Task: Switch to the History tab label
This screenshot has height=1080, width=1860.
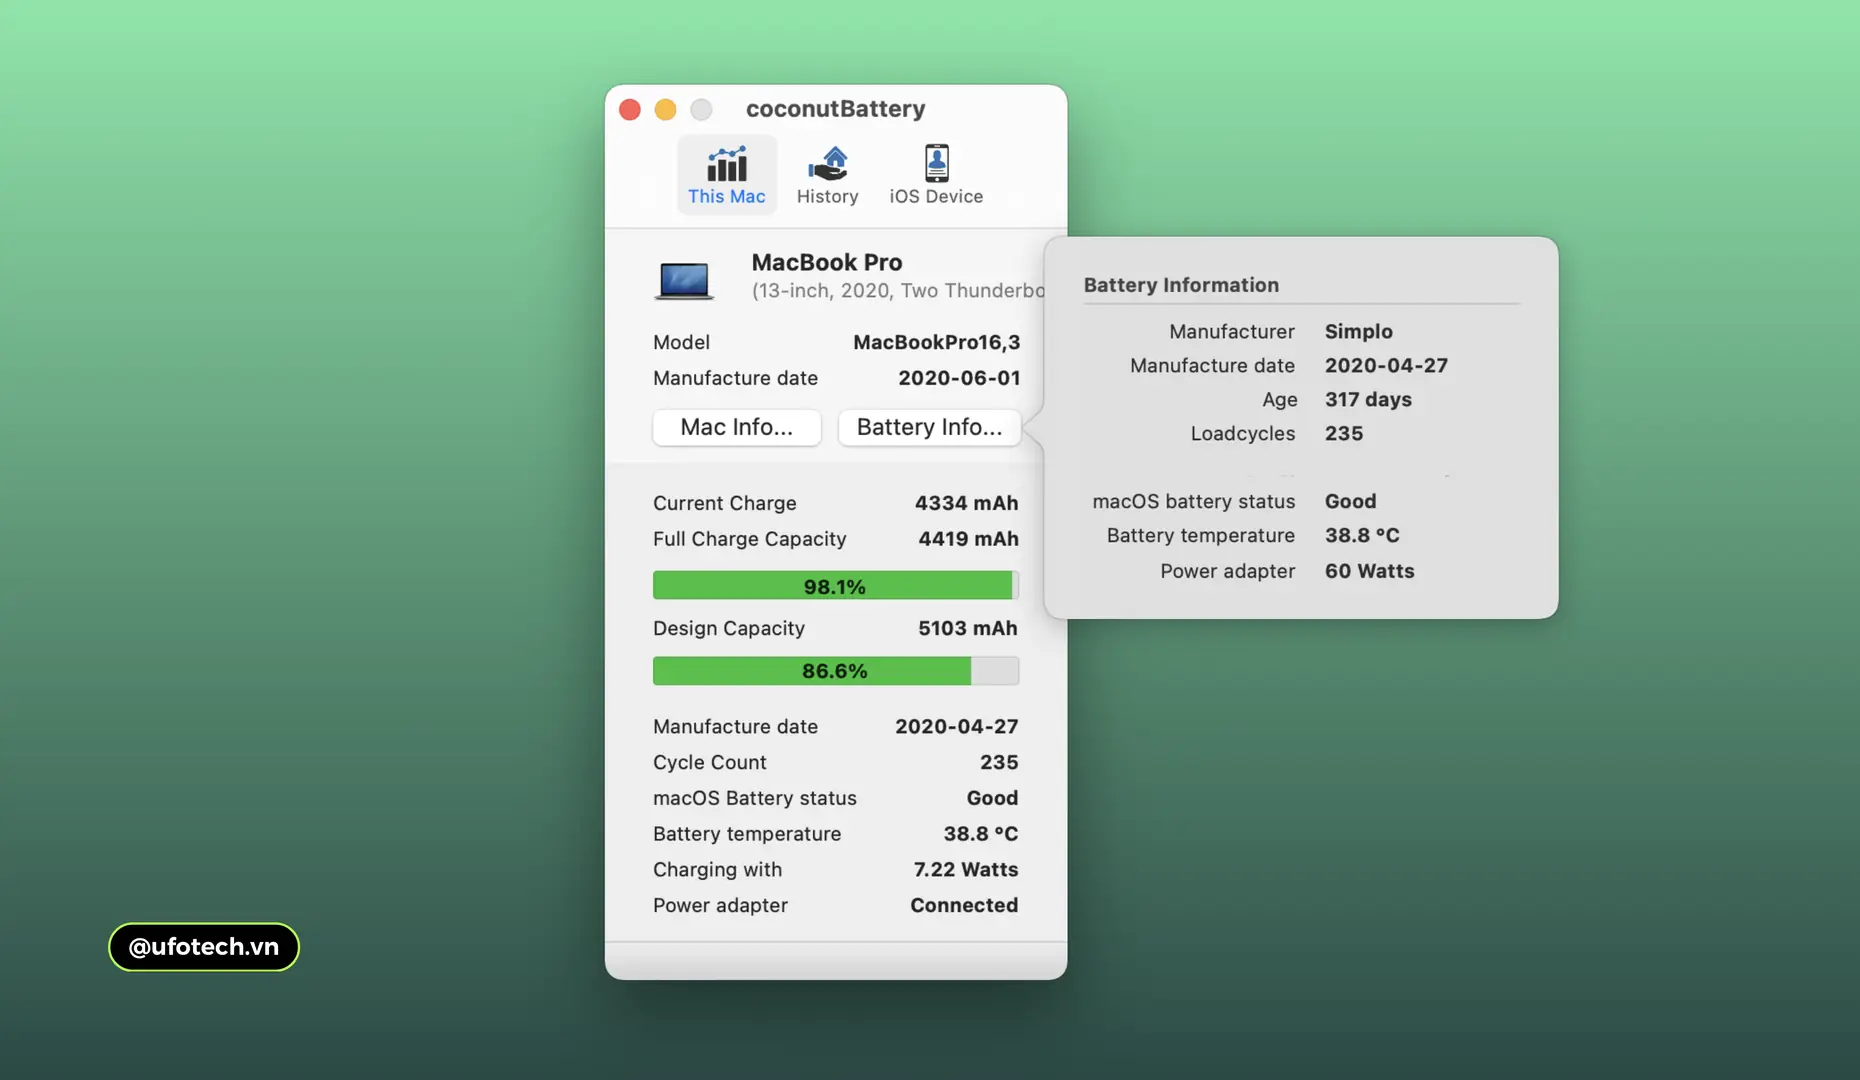Action: (828, 197)
